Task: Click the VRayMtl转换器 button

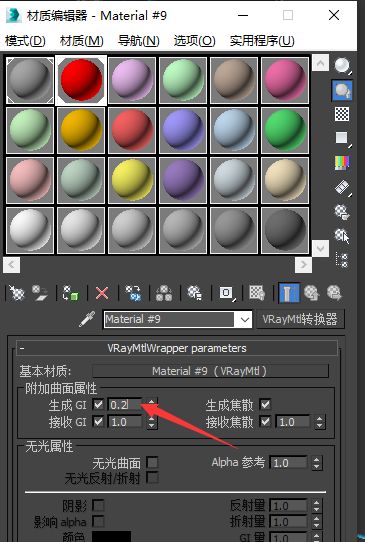Action: click(300, 319)
